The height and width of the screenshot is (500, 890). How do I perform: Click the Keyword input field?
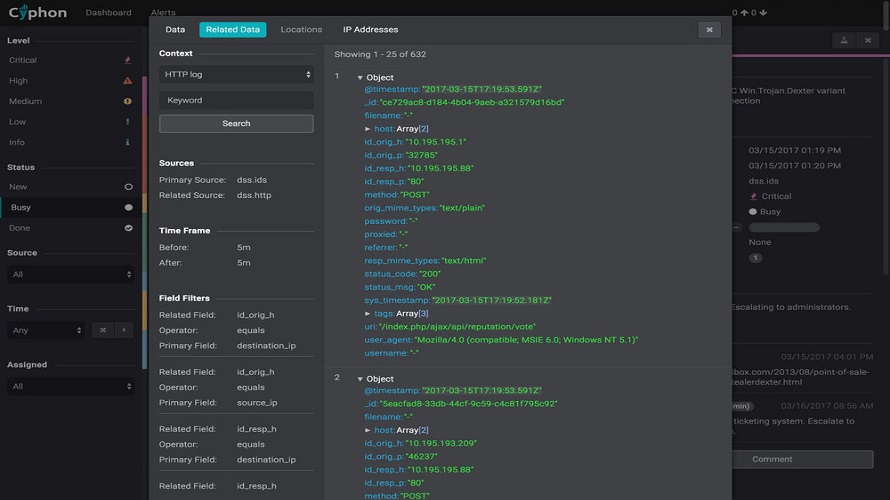236,100
